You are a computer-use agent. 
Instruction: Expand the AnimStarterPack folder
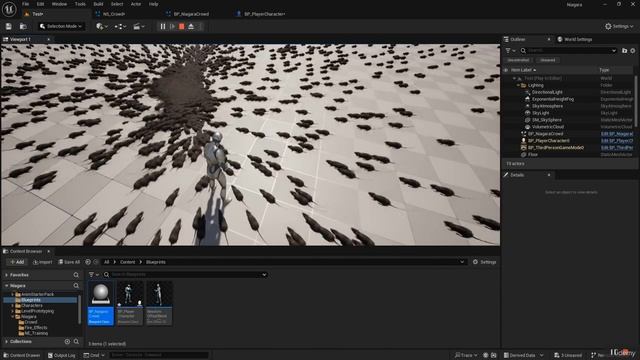tap(13, 294)
